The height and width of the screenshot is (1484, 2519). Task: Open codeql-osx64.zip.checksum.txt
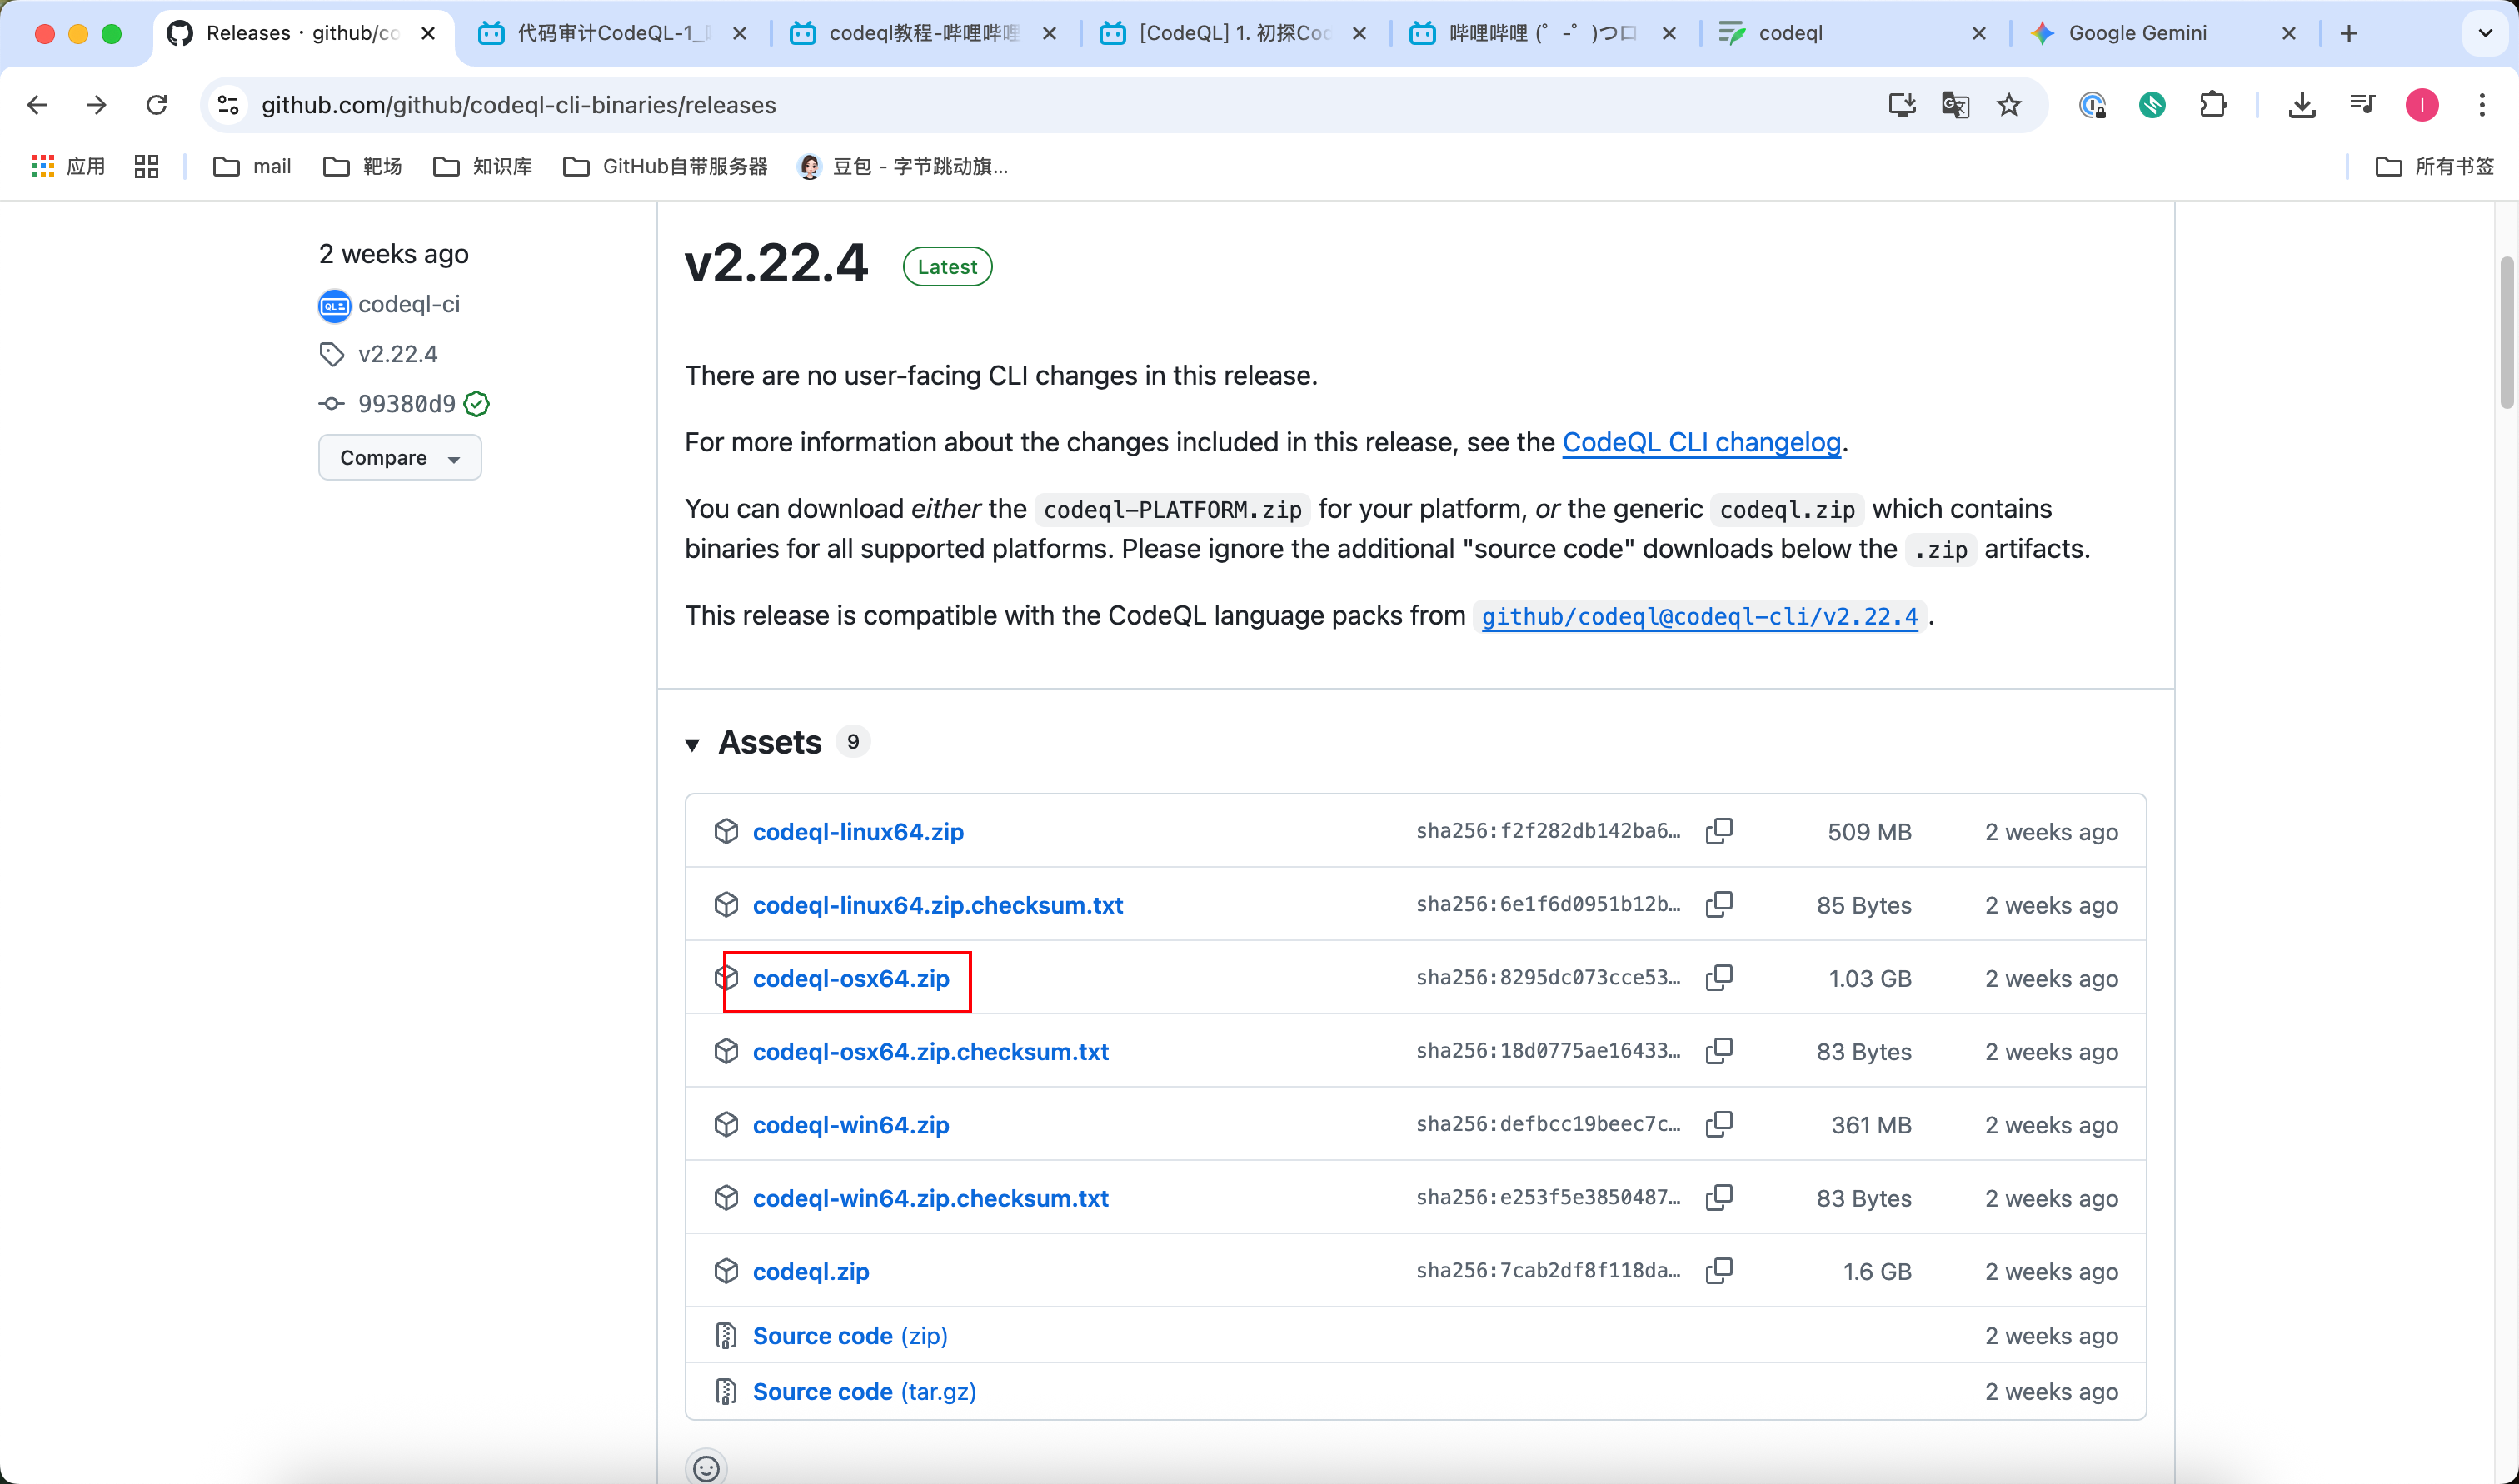[x=931, y=1052]
